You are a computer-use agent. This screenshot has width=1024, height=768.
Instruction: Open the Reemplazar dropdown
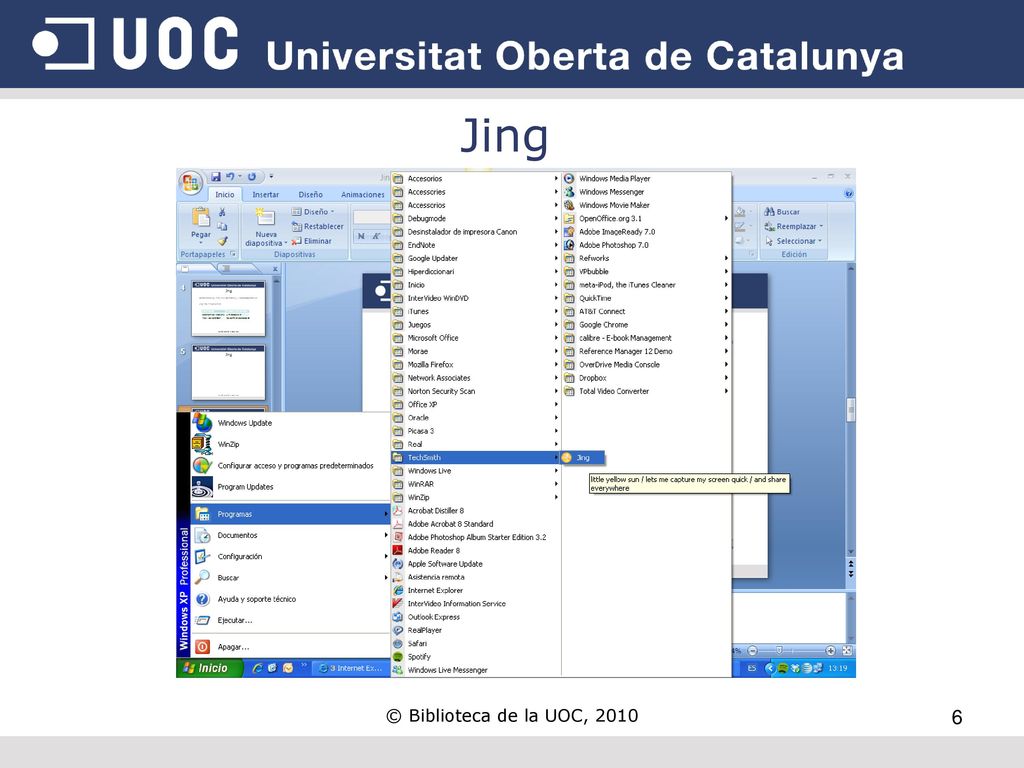(x=793, y=227)
